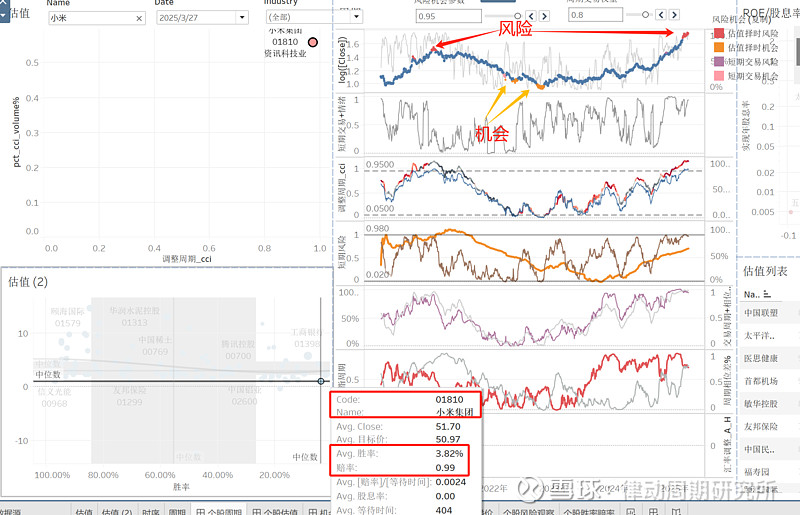Open the Date dropdown showing 2025/3/27
The height and width of the screenshot is (515, 800).
coord(242,18)
